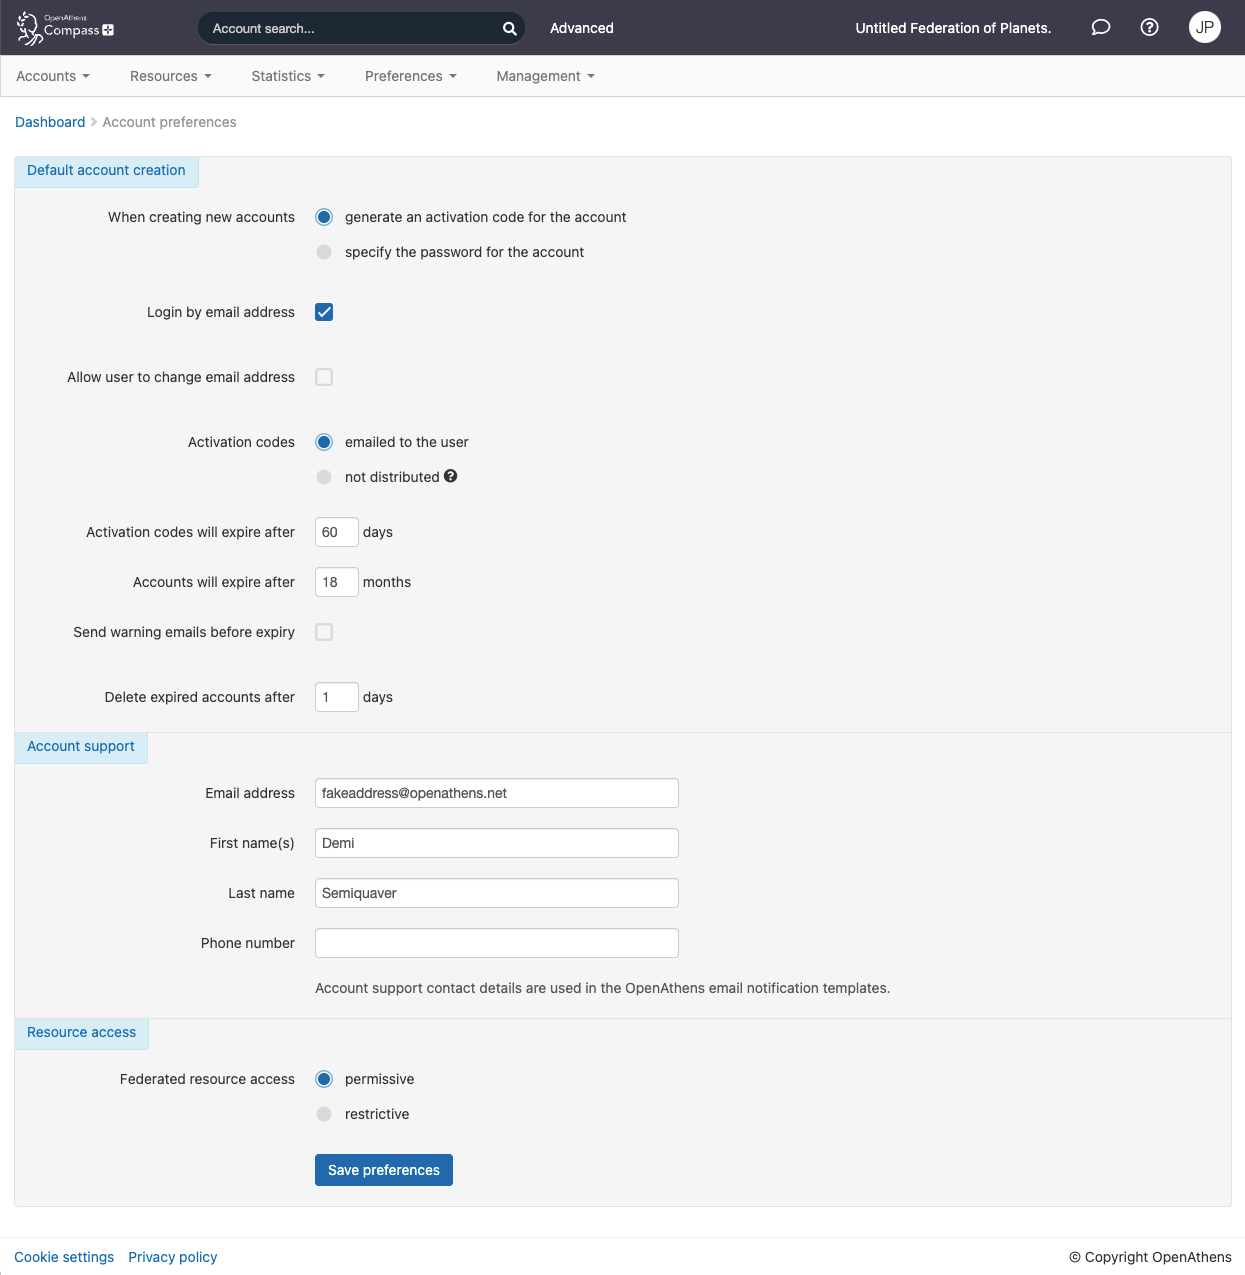Click the account search magnifier icon
Viewport: 1245px width, 1275px height.
click(509, 28)
